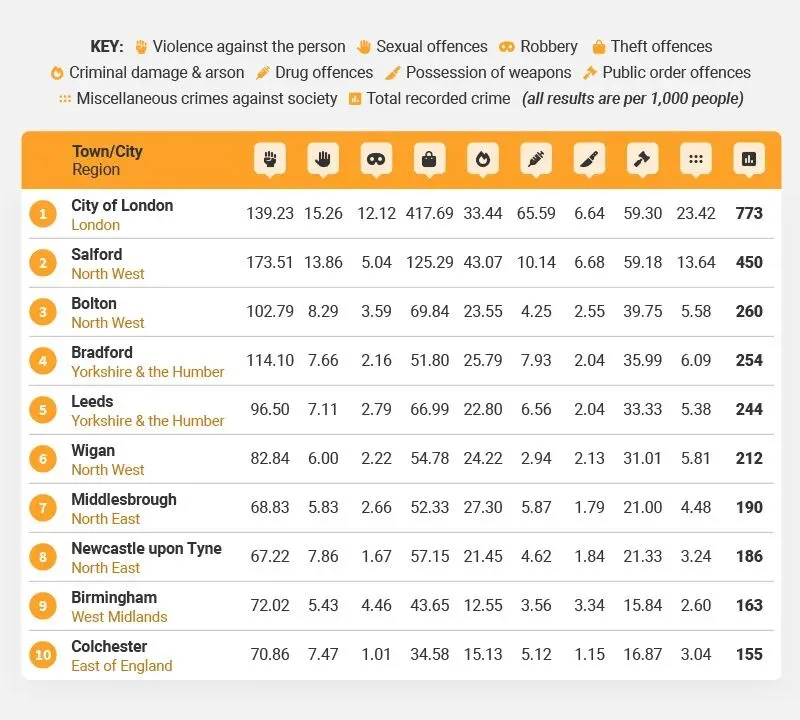The width and height of the screenshot is (800, 720).
Task: Click the total recorded crime chart column icon
Action: 749,159
